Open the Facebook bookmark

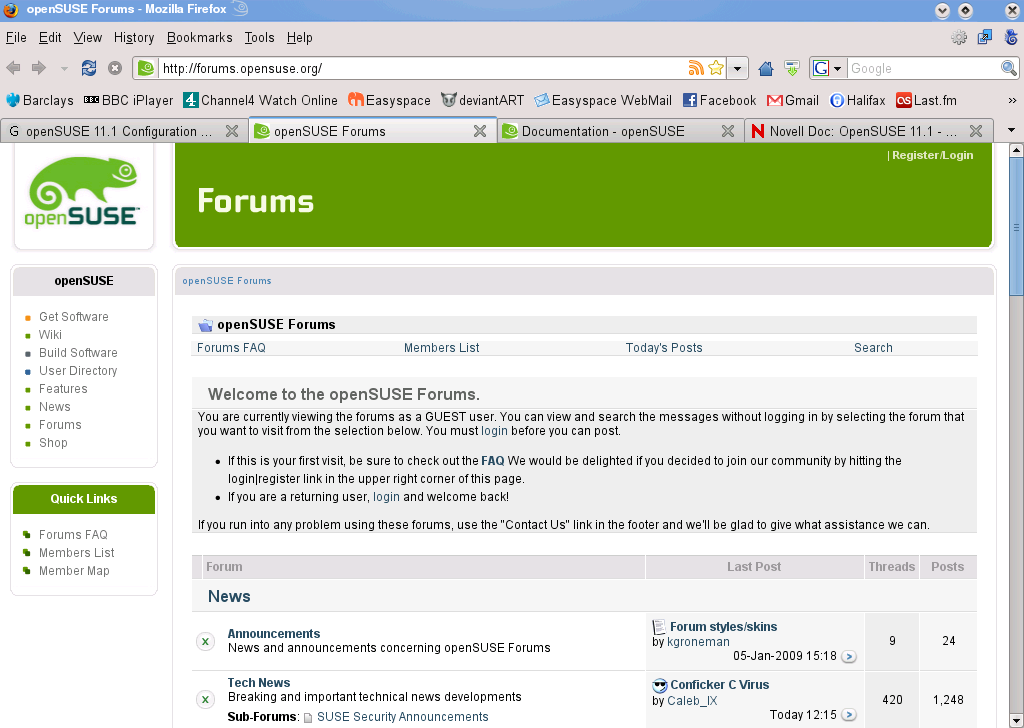[720, 100]
